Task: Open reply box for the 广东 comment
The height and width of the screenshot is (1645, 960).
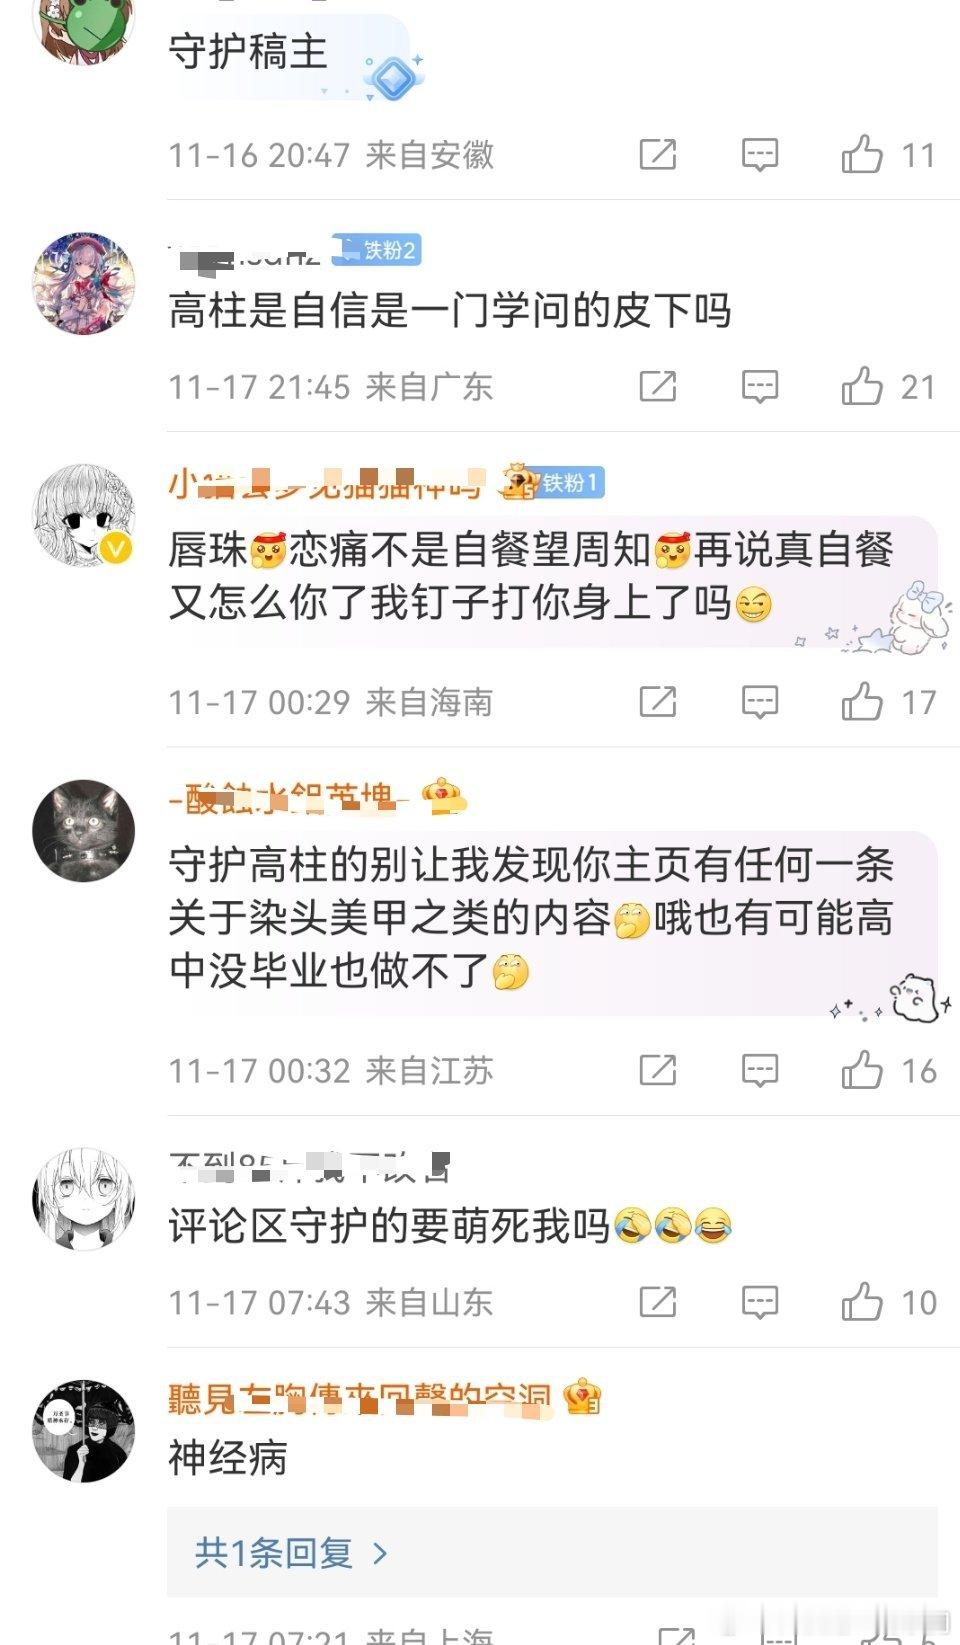Action: coord(760,386)
